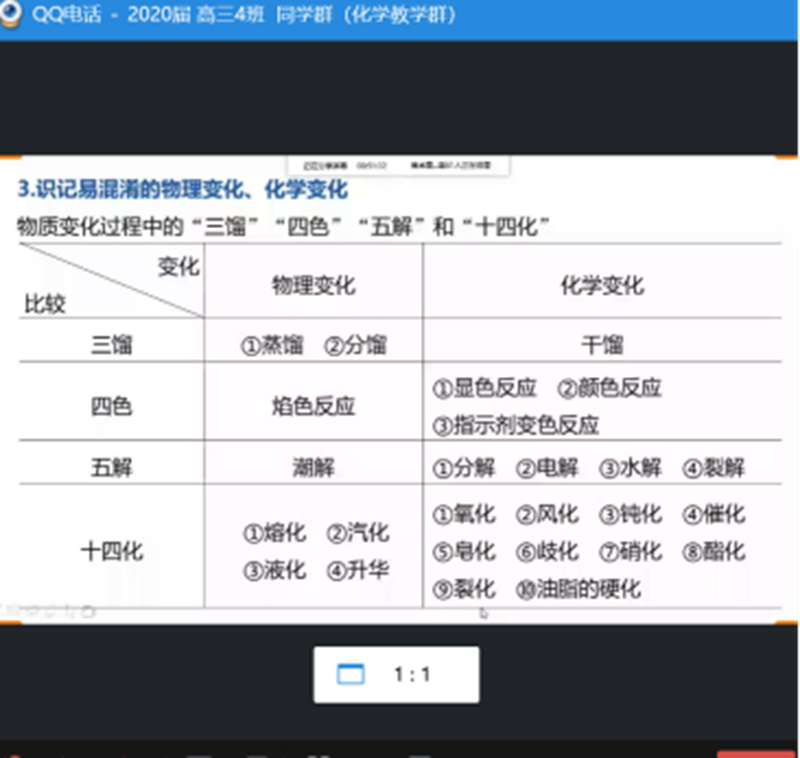The image size is (800, 758).
Task: Select the 三馏 row label
Action: 111,346
